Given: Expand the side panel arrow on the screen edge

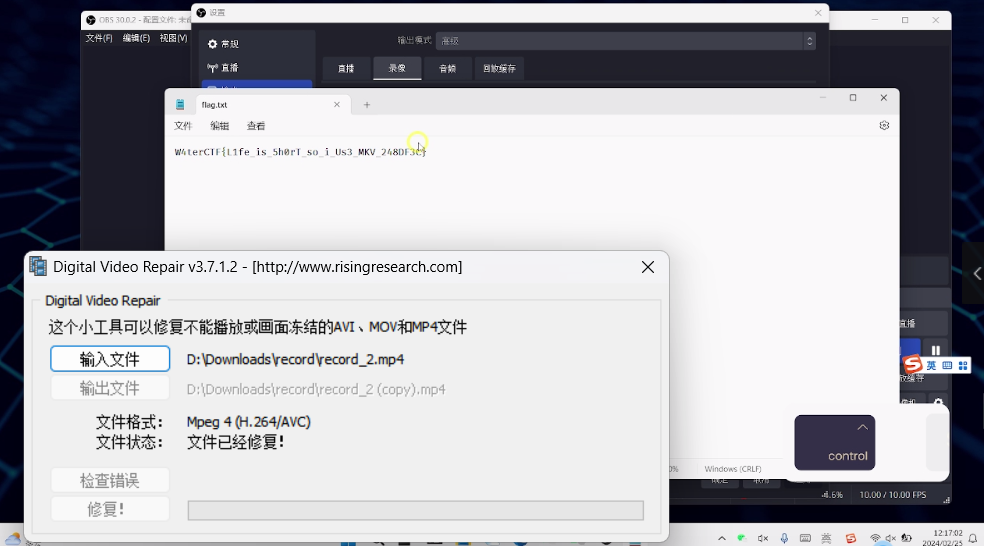Looking at the screenshot, I should 976,274.
